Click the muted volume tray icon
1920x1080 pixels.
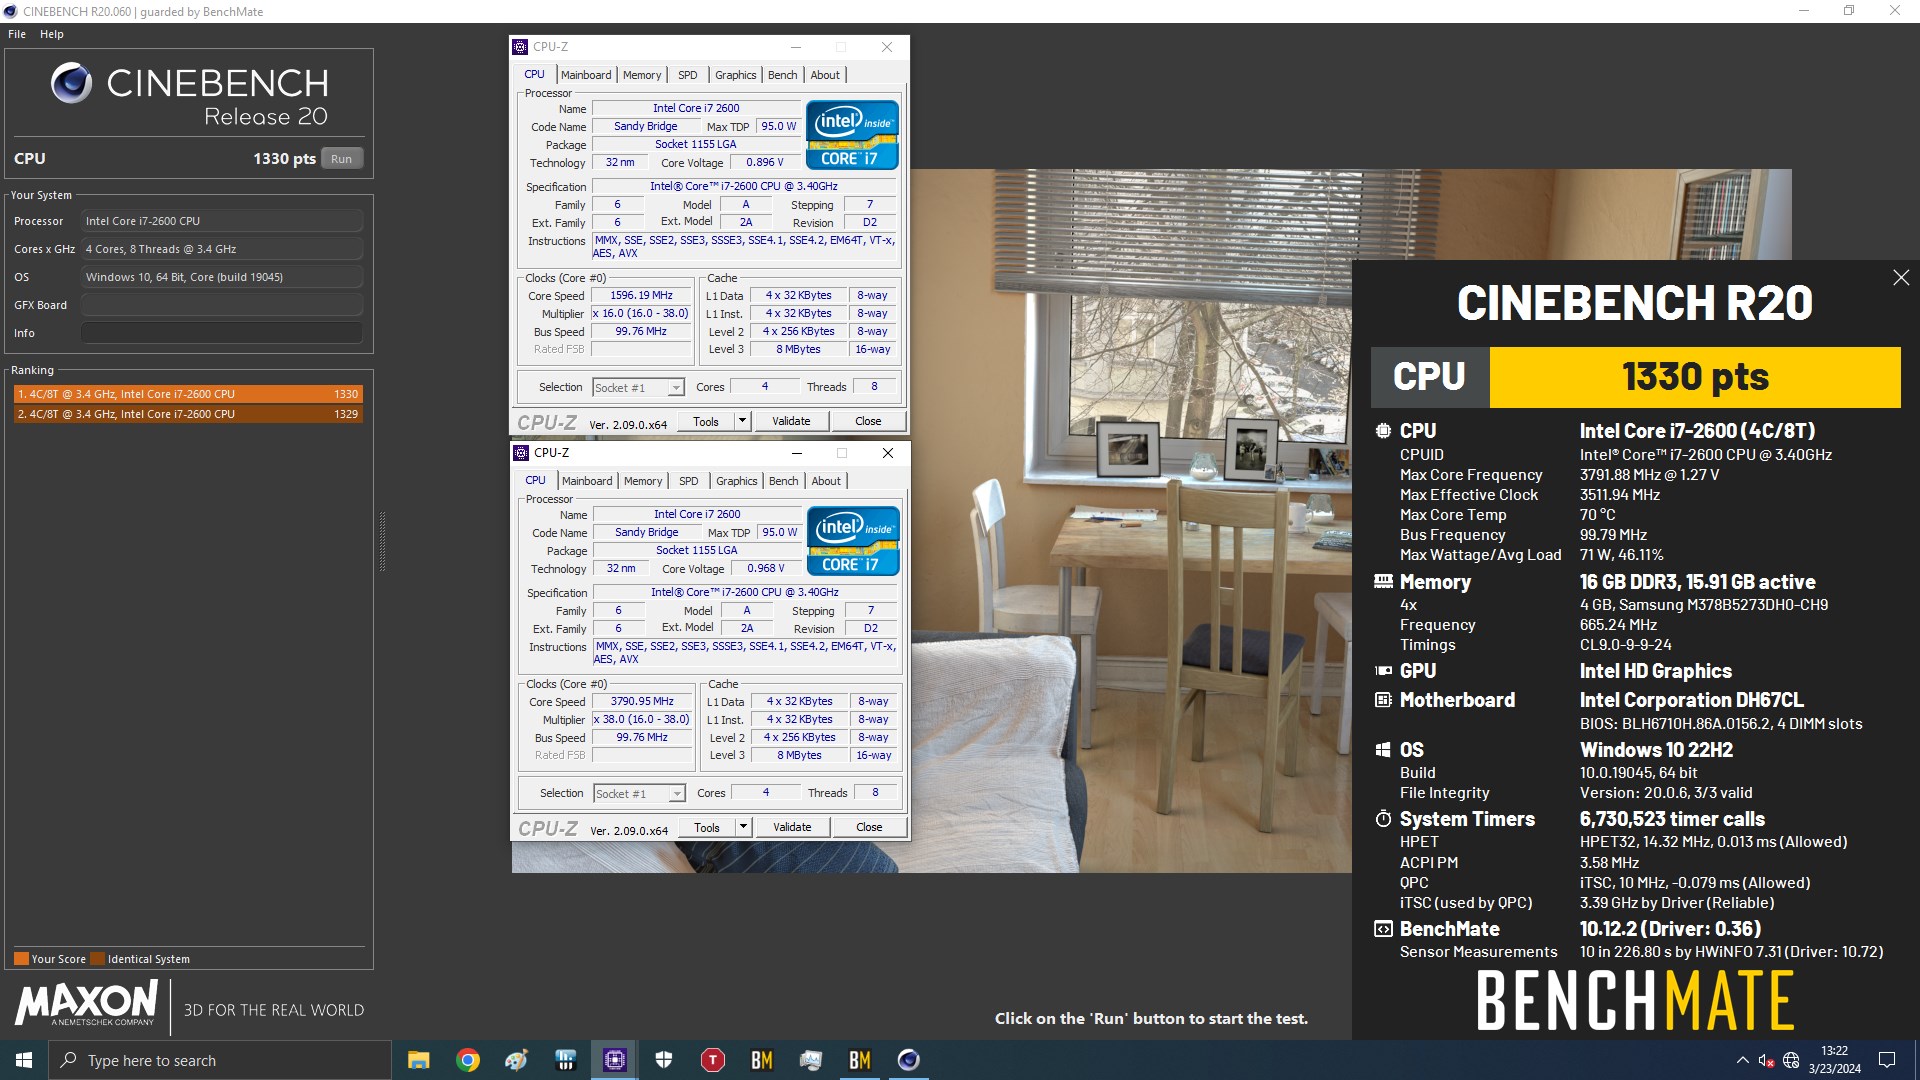(x=1767, y=1060)
